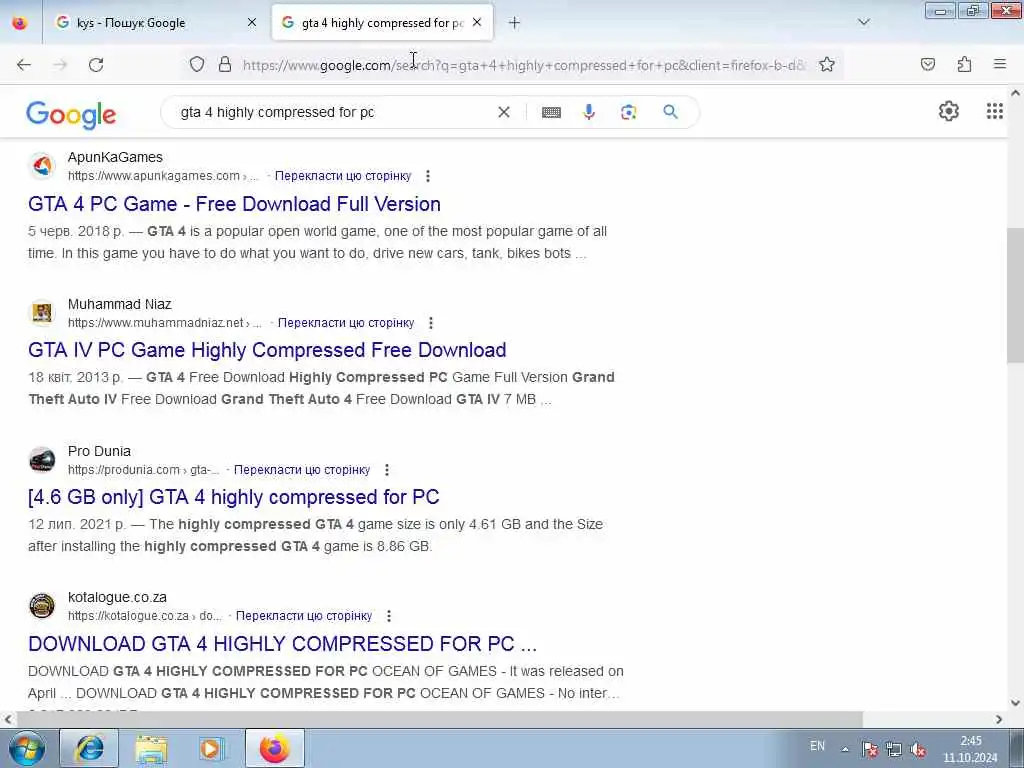1024x768 pixels.
Task: Click the Firefox taskbar button
Action: (x=274, y=748)
